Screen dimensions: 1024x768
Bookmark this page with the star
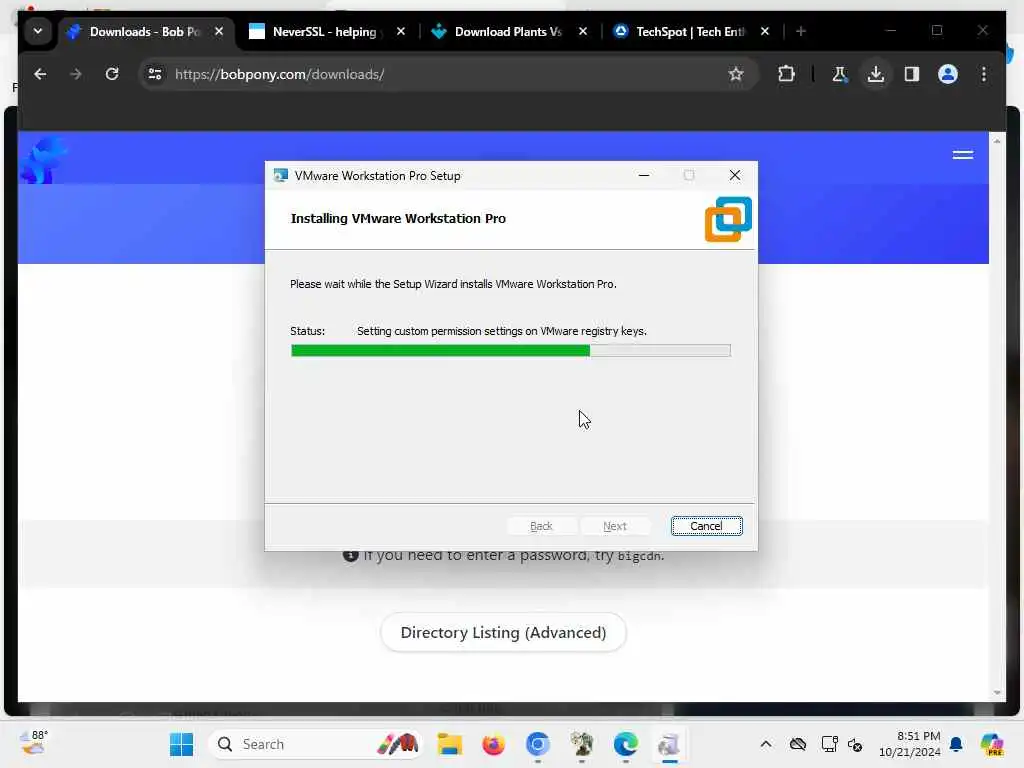point(736,74)
